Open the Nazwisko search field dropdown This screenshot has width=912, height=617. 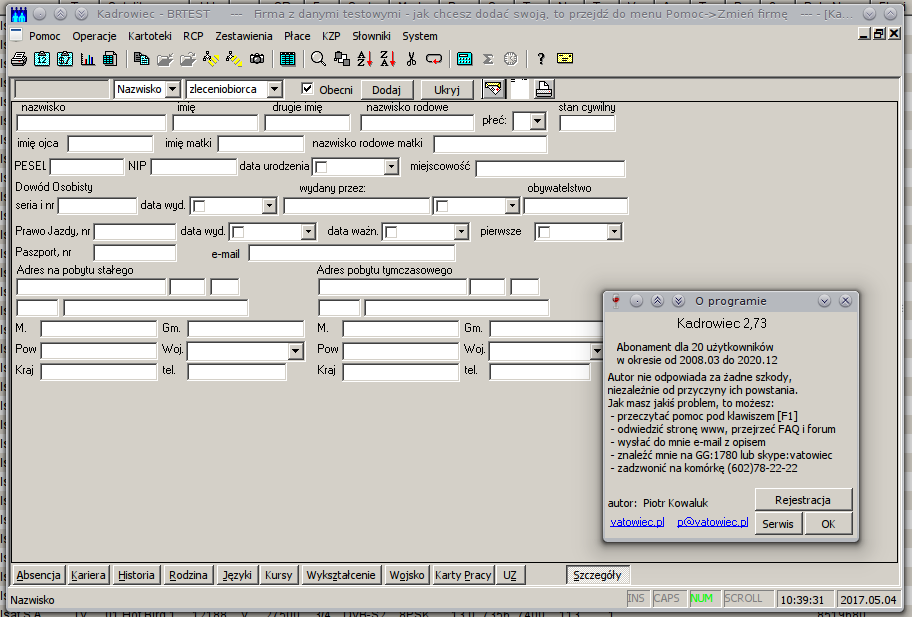point(173,90)
